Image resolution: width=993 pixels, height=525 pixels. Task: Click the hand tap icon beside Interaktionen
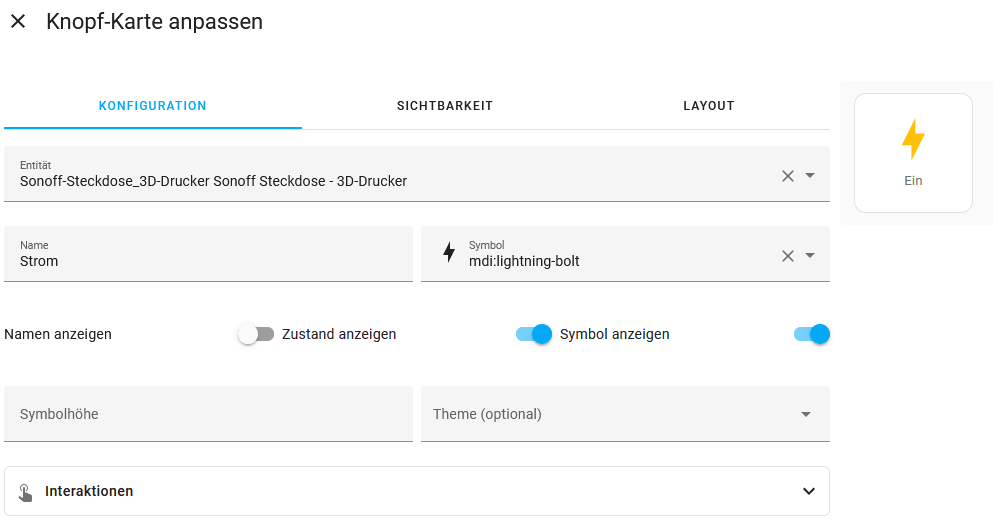[25, 492]
